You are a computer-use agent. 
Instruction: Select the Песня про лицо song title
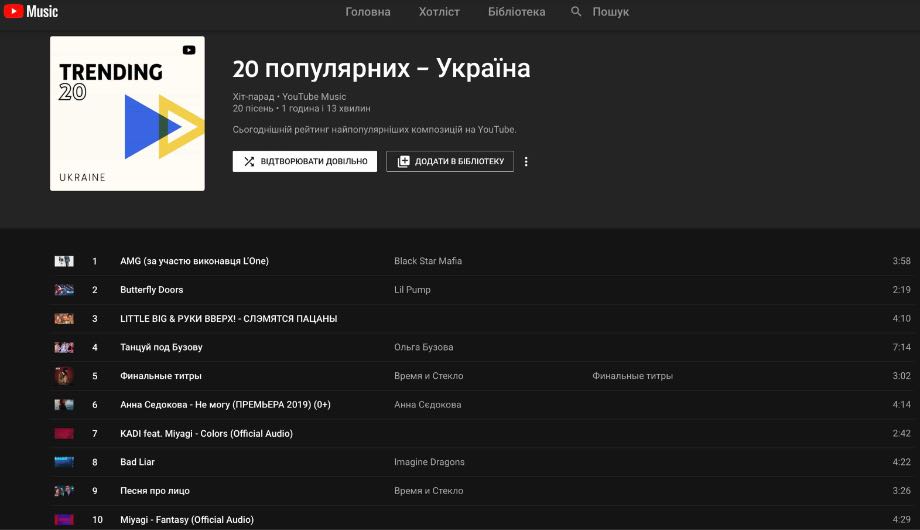coord(155,491)
